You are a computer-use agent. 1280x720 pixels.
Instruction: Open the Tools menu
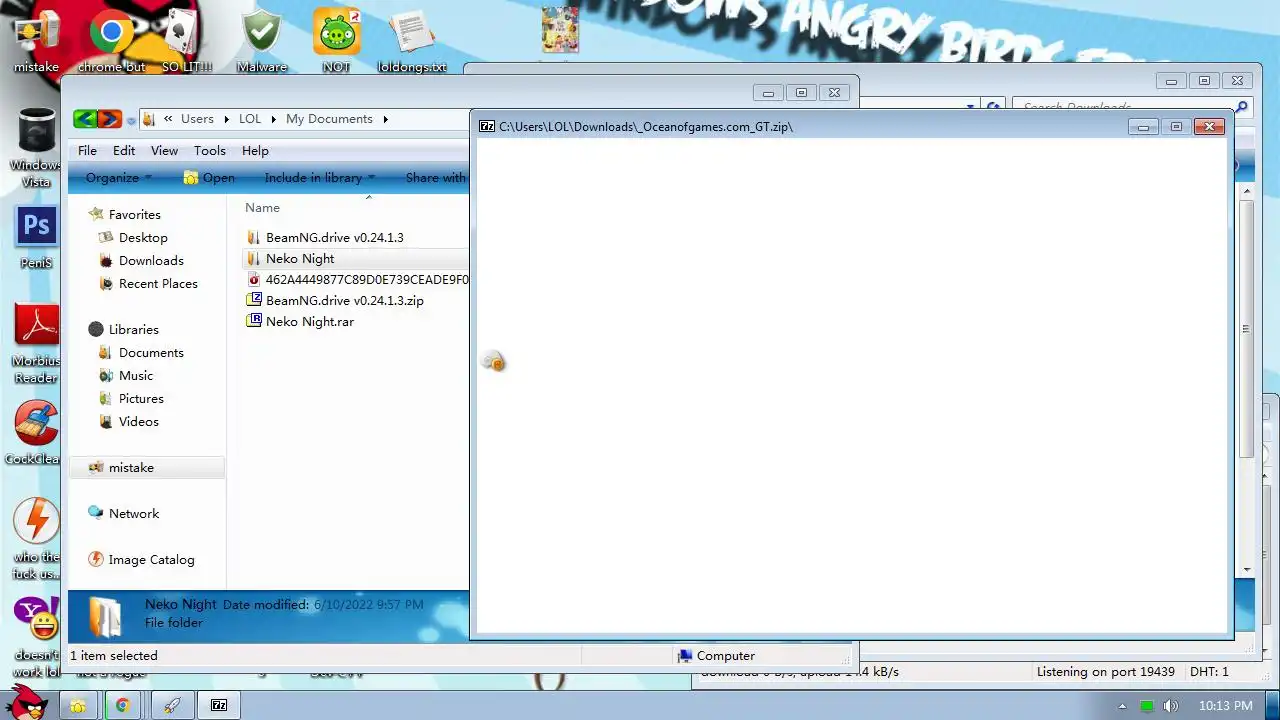click(209, 150)
